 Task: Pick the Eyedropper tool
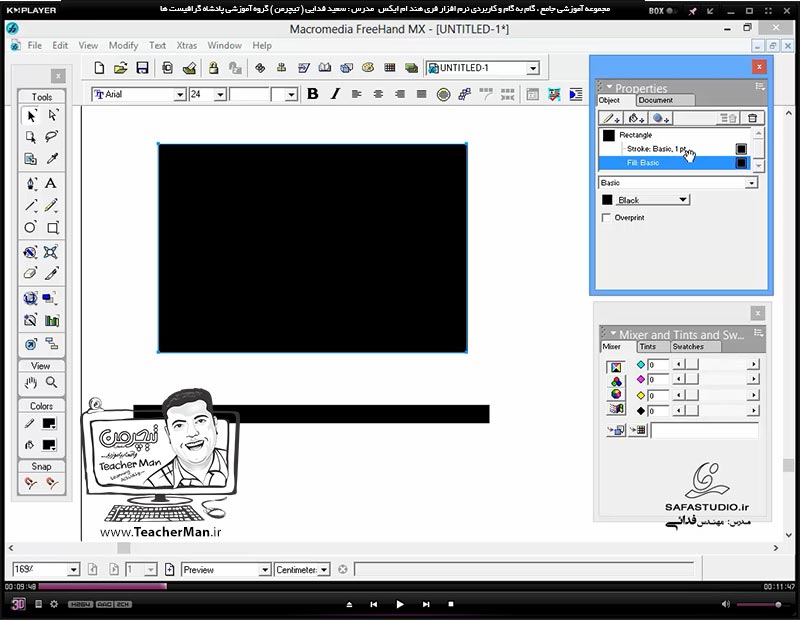click(52, 159)
